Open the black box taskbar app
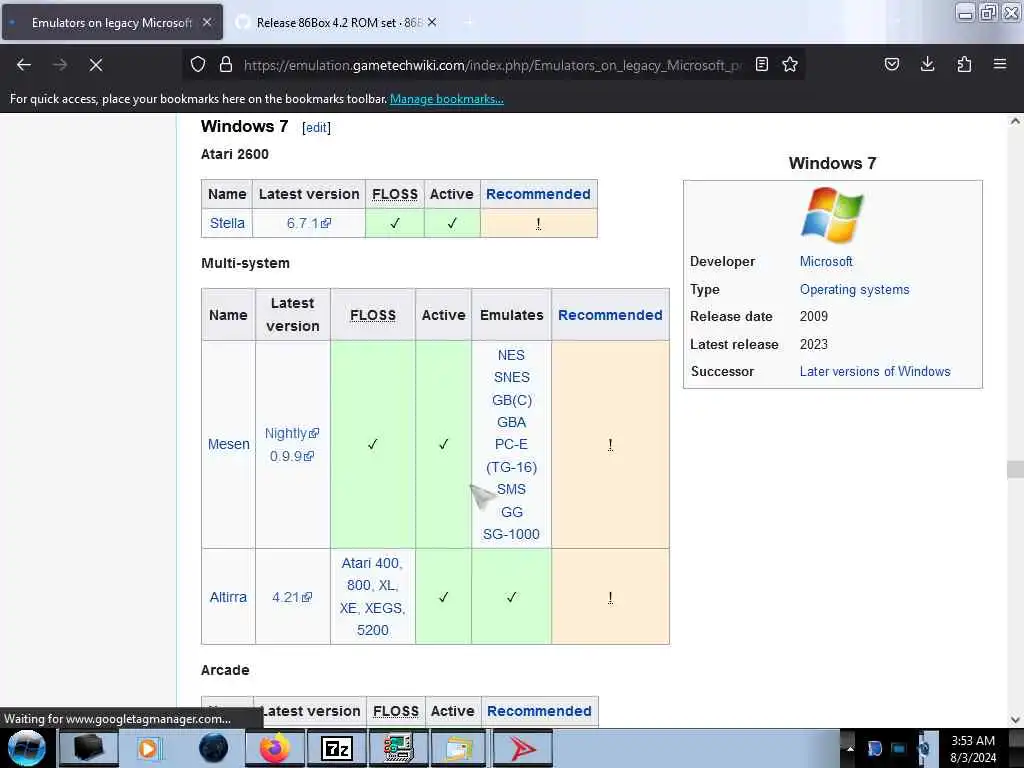 tap(89, 748)
